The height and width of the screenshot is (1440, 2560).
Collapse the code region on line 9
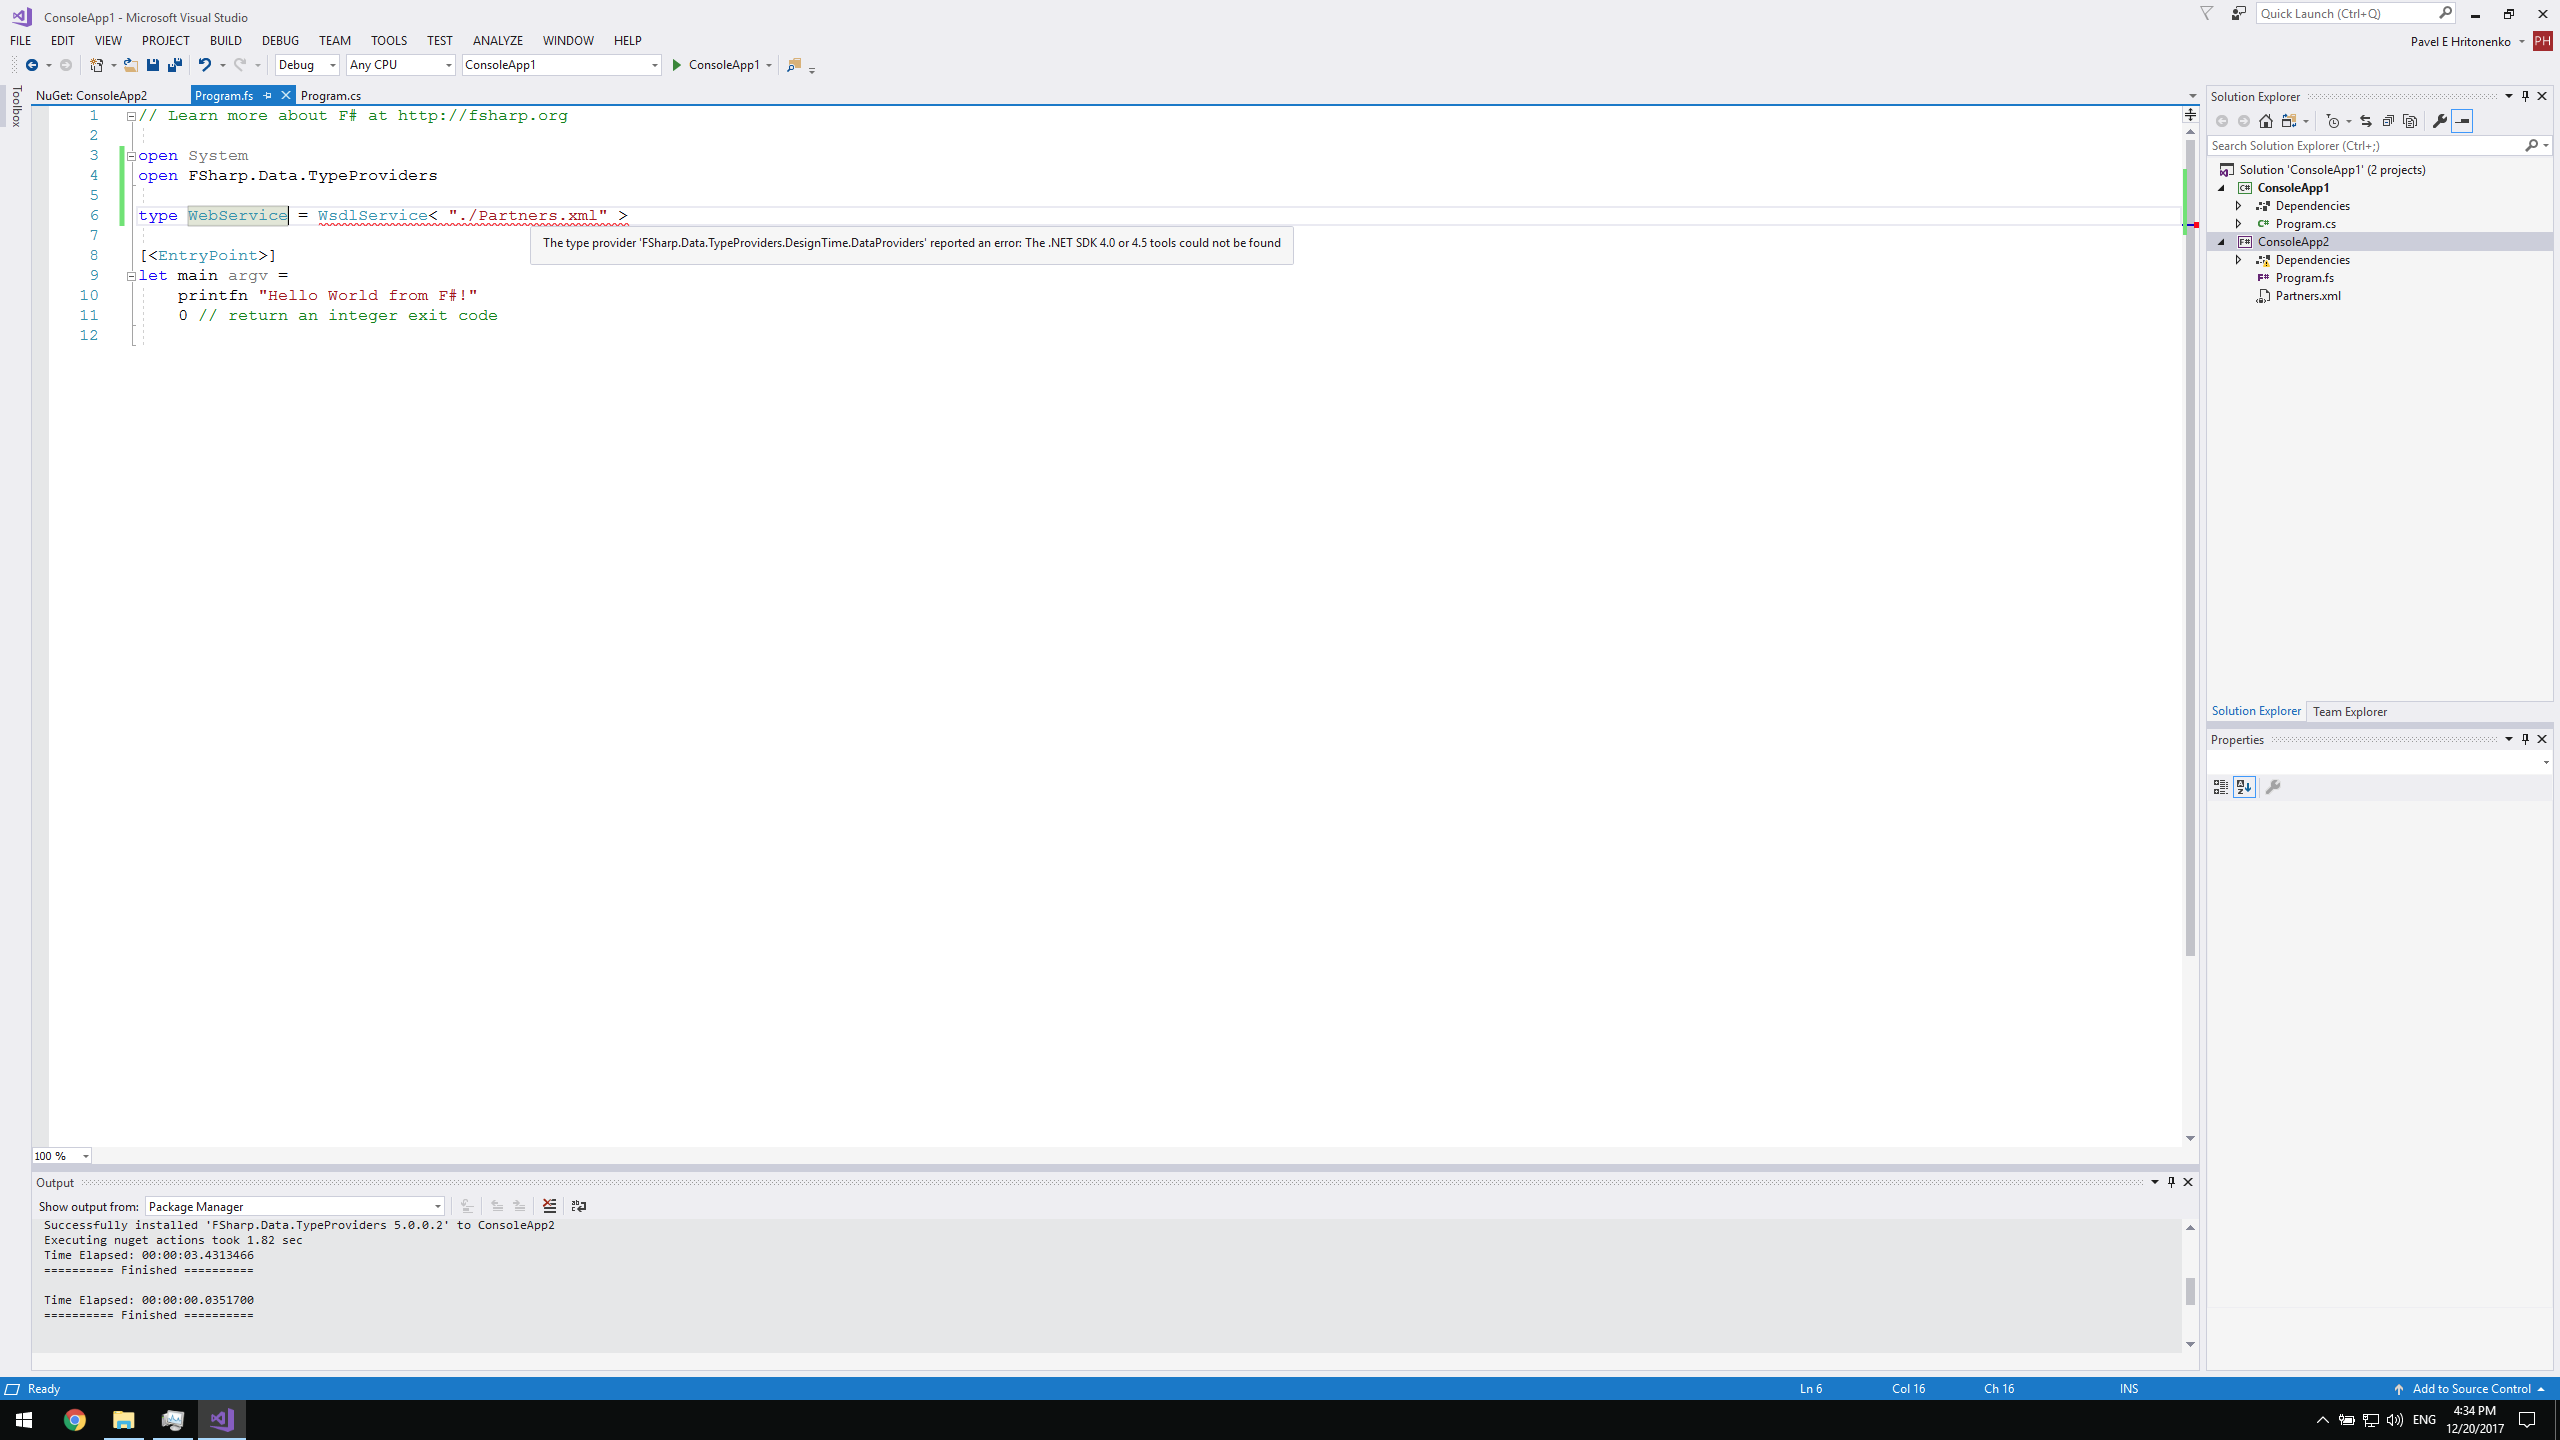[131, 275]
